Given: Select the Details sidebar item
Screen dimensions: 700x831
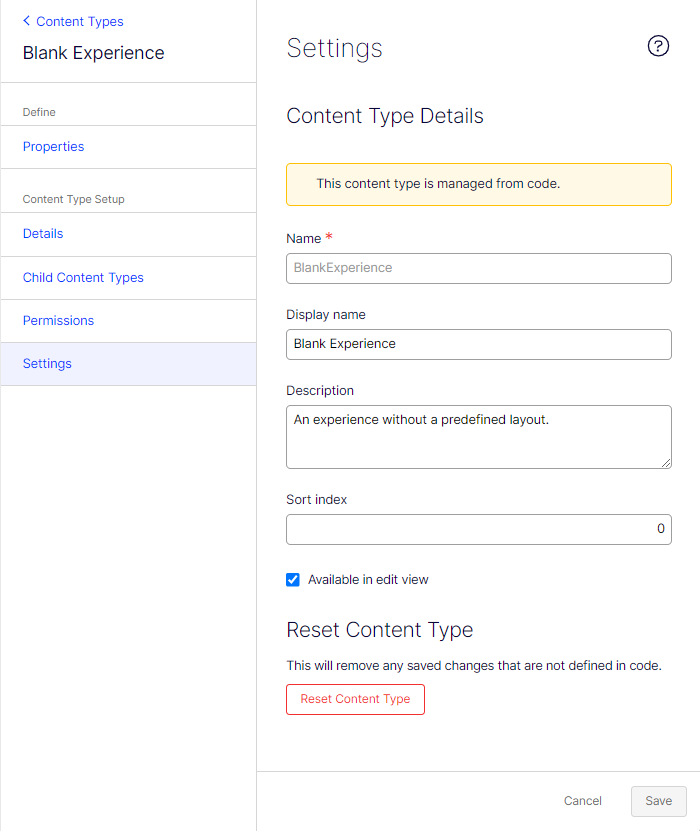Looking at the screenshot, I should (x=43, y=234).
